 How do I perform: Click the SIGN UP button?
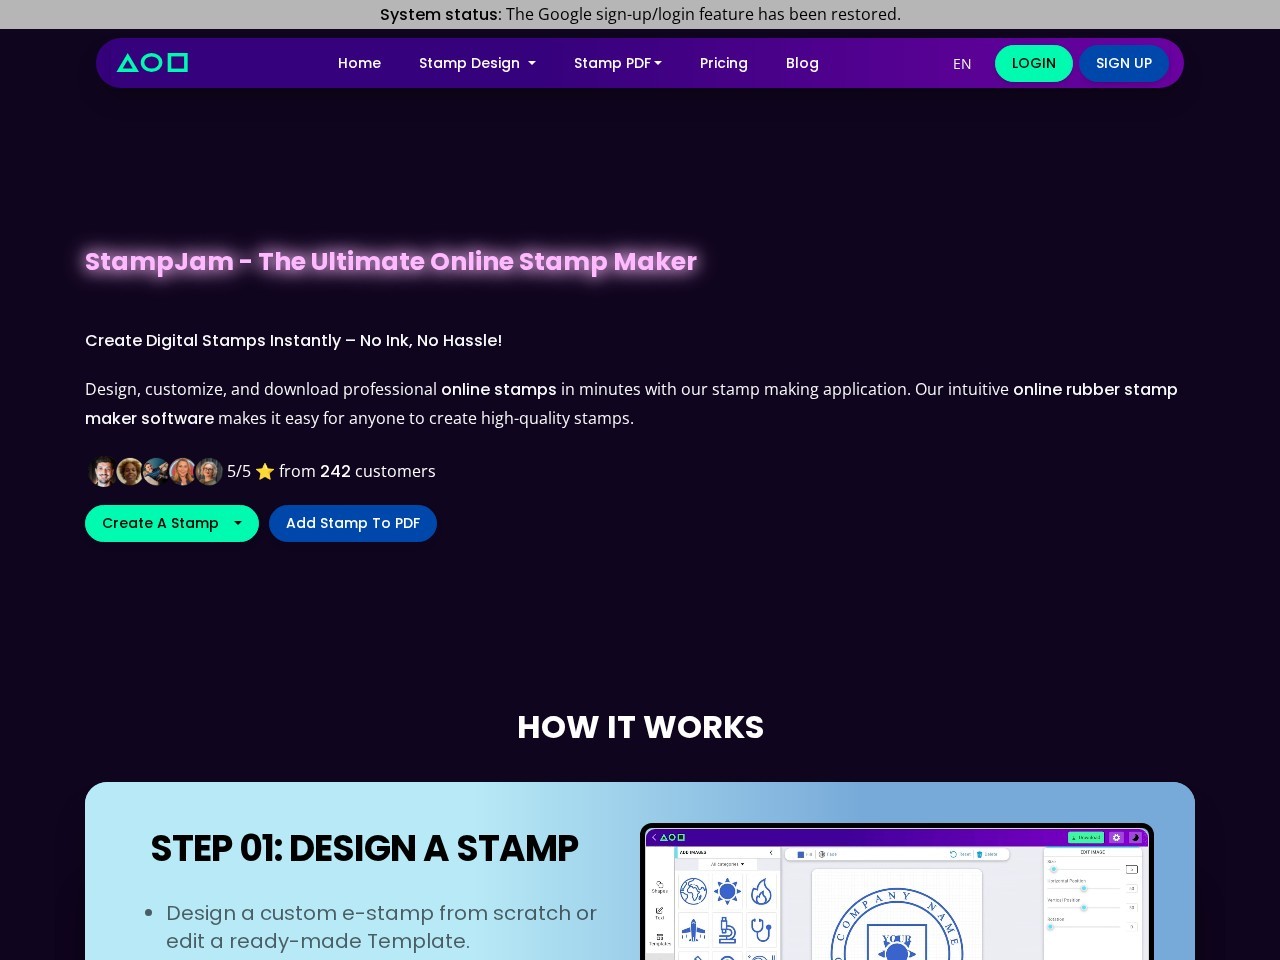[1124, 63]
